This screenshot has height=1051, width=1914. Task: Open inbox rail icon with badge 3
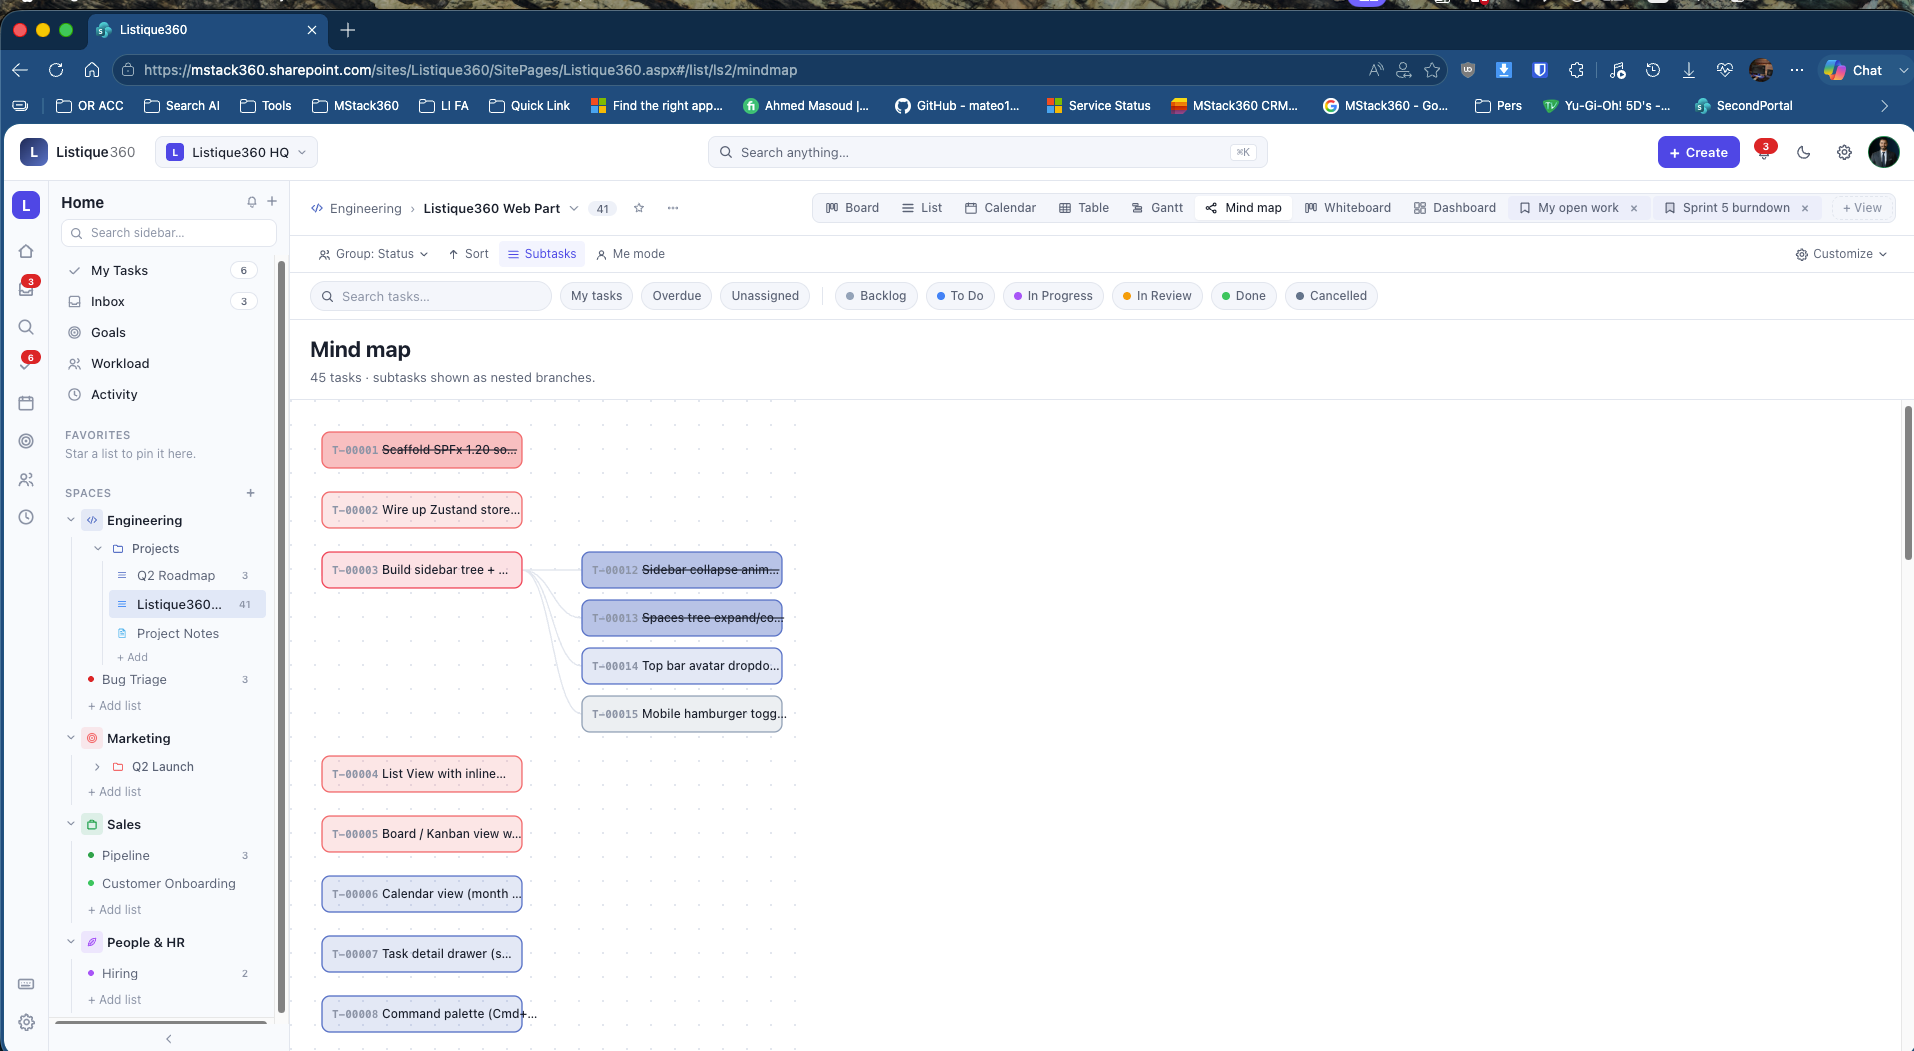pyautogui.click(x=26, y=289)
